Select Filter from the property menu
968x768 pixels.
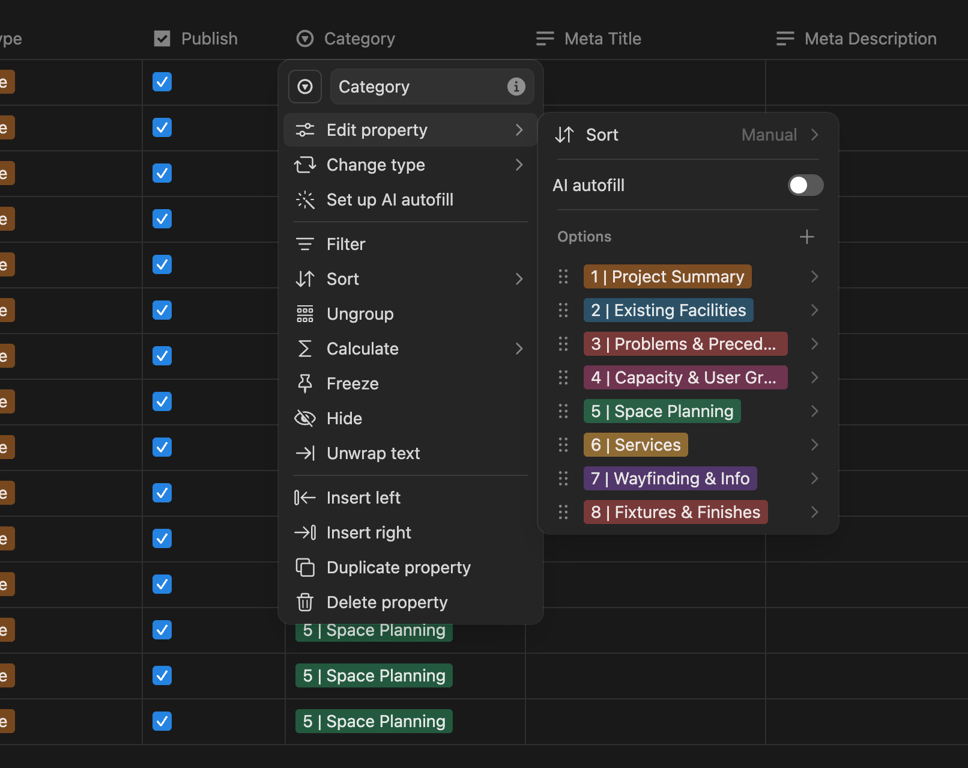[346, 244]
